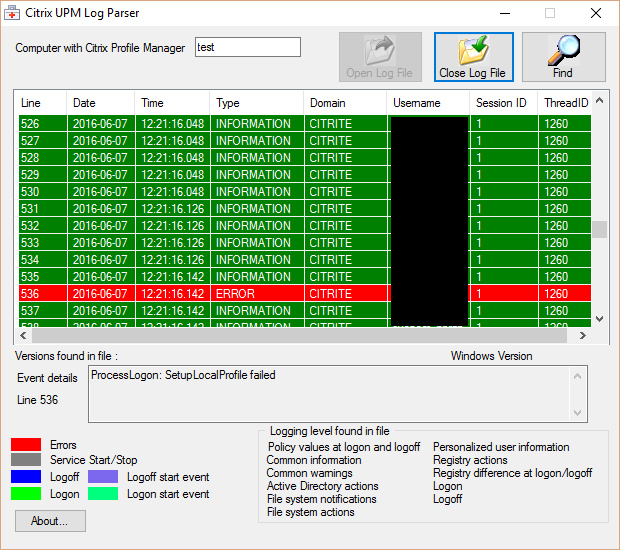Click the mint Logon start event swatch
The width and height of the screenshot is (620, 550).
[x=103, y=493]
